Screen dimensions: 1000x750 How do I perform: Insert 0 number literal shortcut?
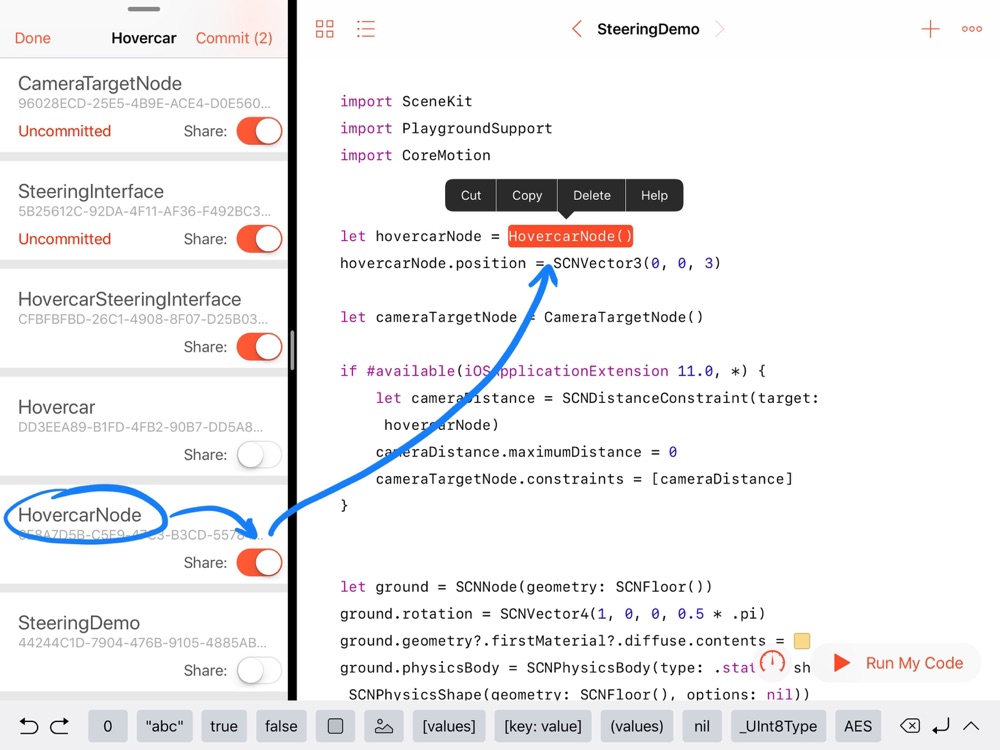point(108,726)
